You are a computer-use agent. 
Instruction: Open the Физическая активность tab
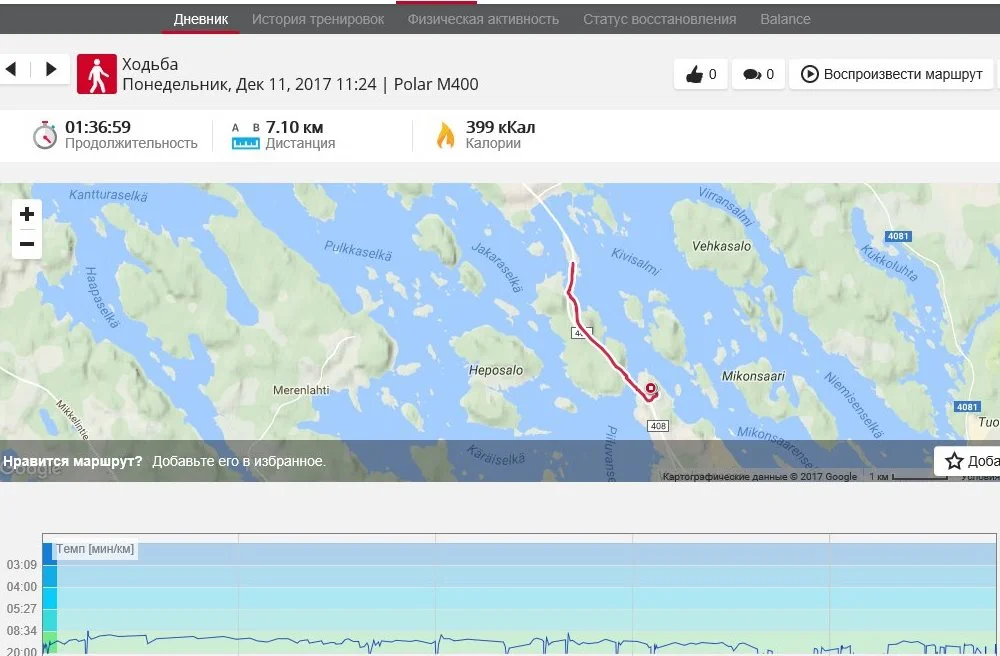[483, 19]
